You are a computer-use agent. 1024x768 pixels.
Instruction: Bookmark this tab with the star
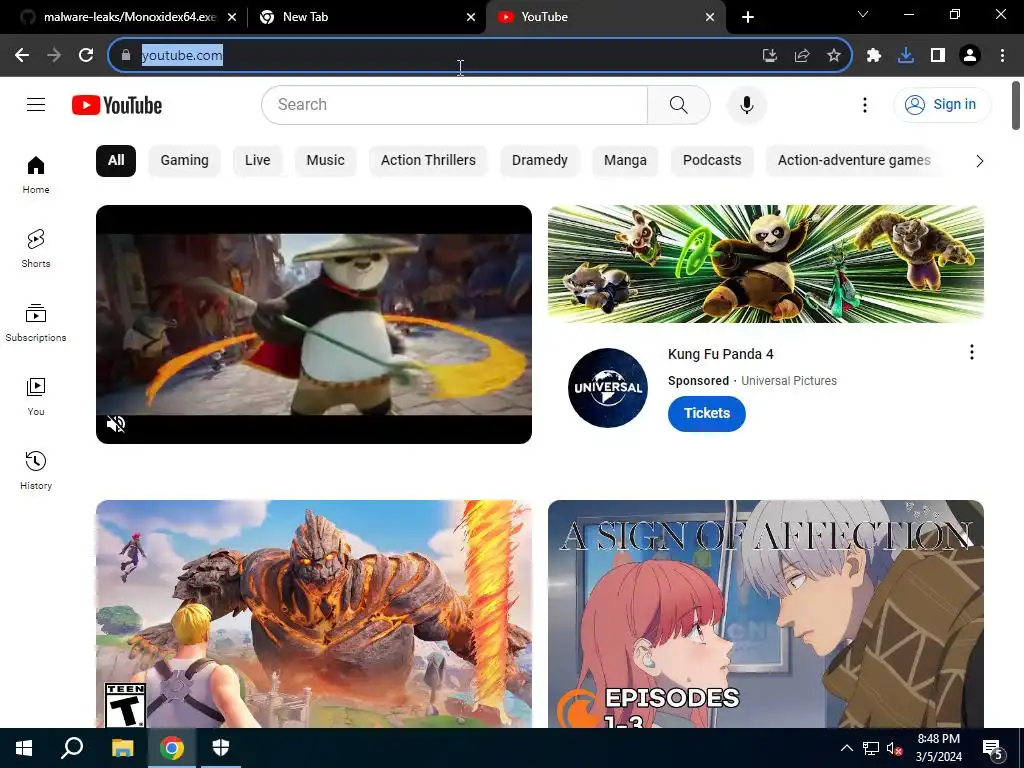click(x=834, y=56)
